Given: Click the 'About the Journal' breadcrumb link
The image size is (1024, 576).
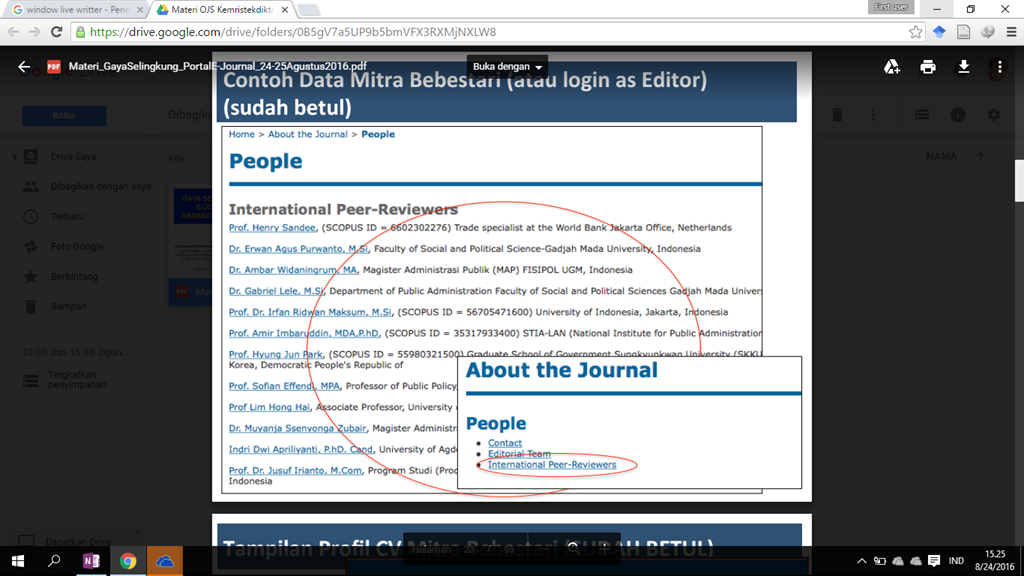Looking at the screenshot, I should point(308,135).
